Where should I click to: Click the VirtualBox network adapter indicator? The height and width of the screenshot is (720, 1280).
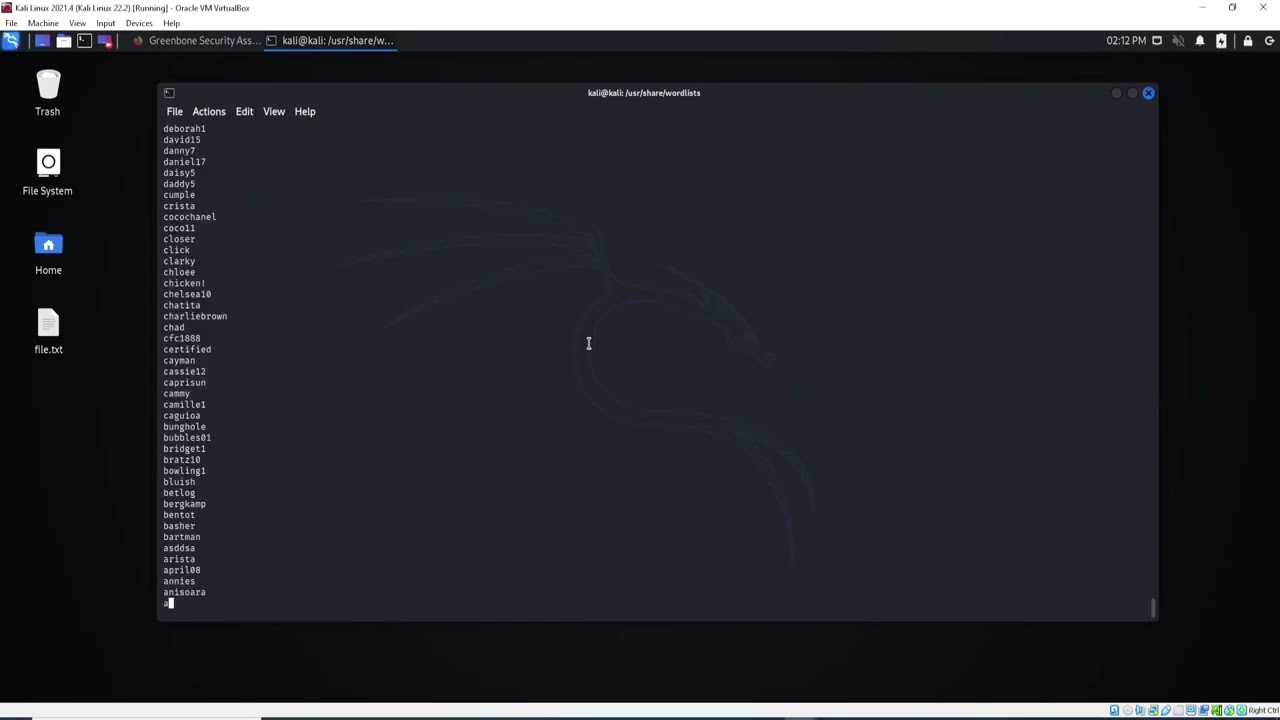click(1153, 710)
